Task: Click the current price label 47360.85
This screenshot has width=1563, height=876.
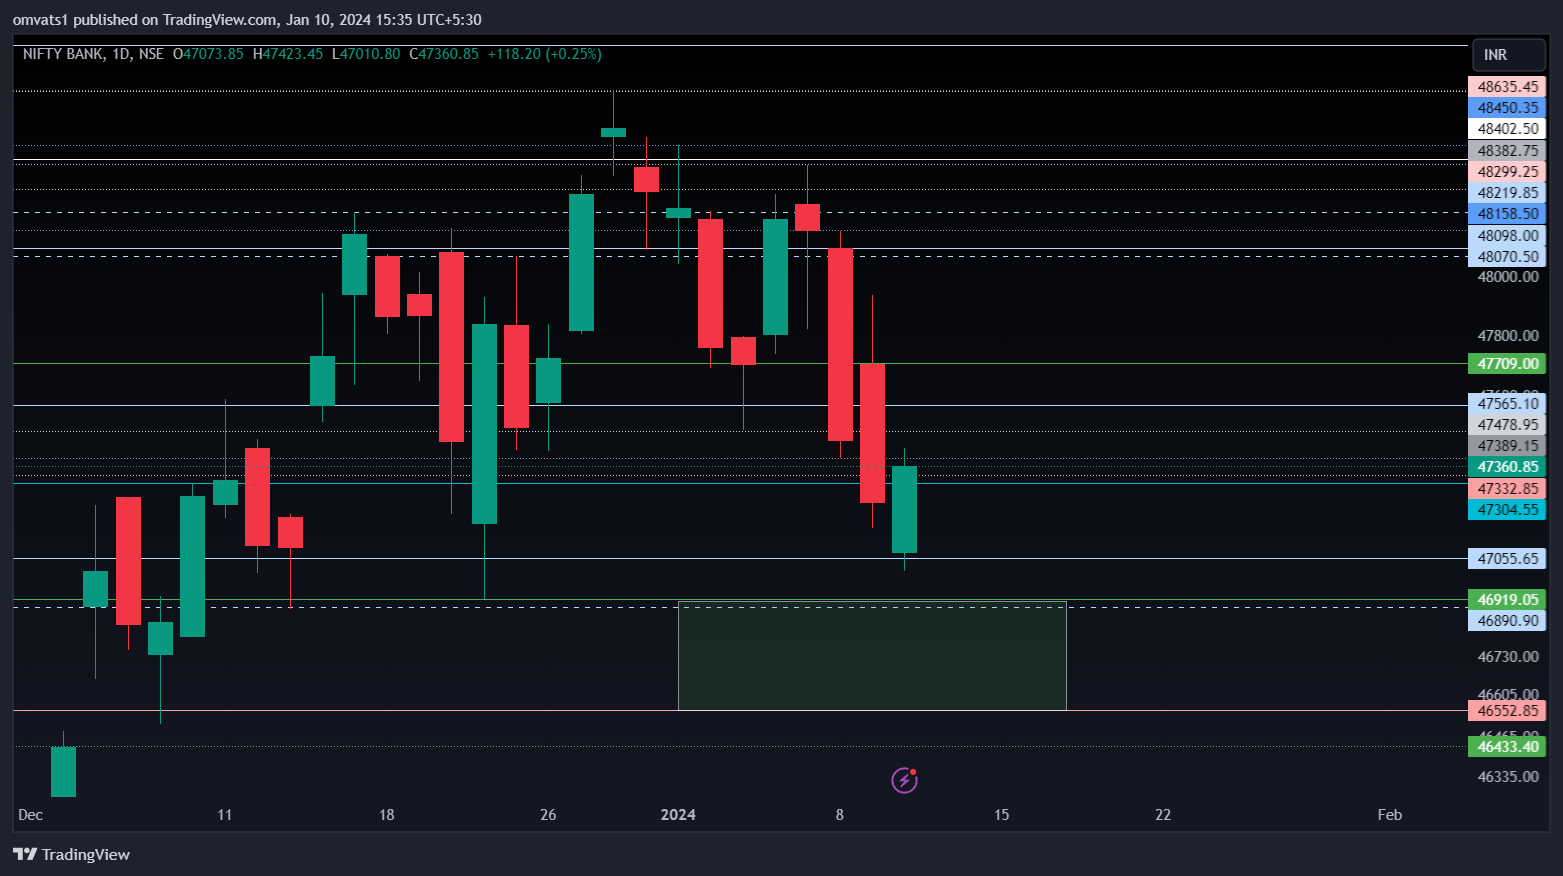Action: point(1507,467)
